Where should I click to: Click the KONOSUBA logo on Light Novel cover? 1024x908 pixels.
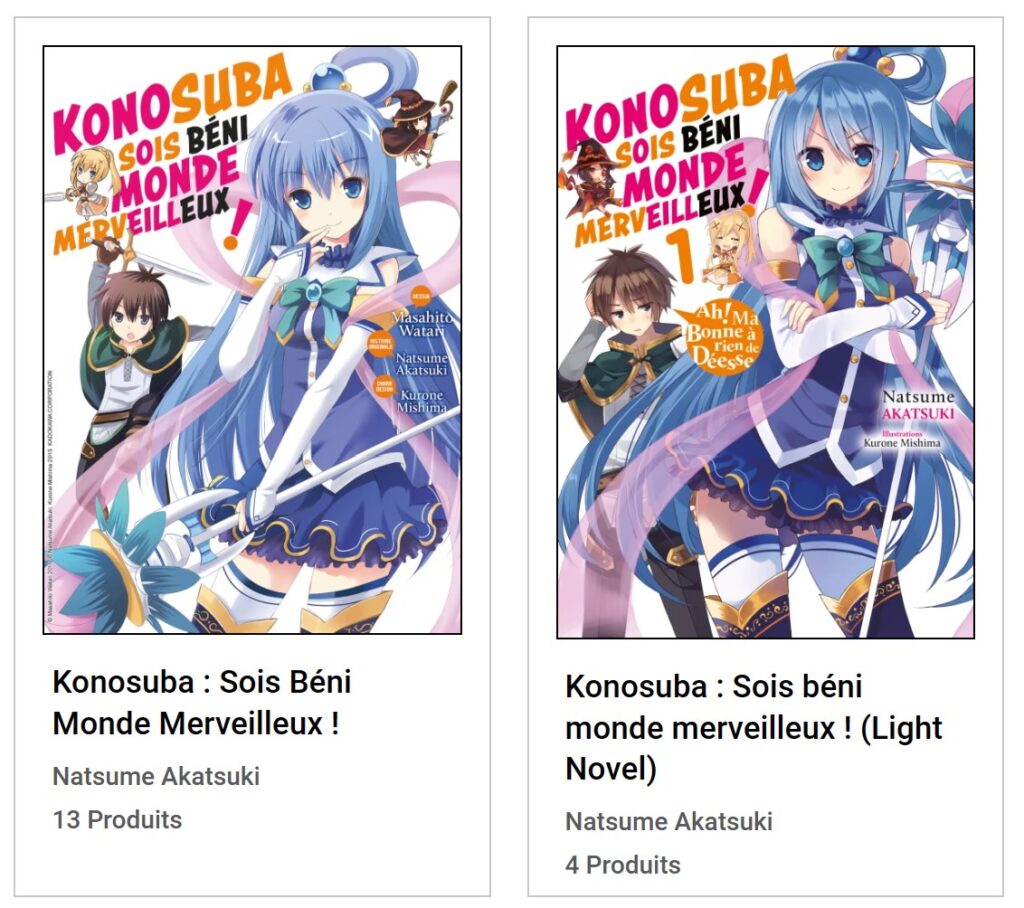679,101
